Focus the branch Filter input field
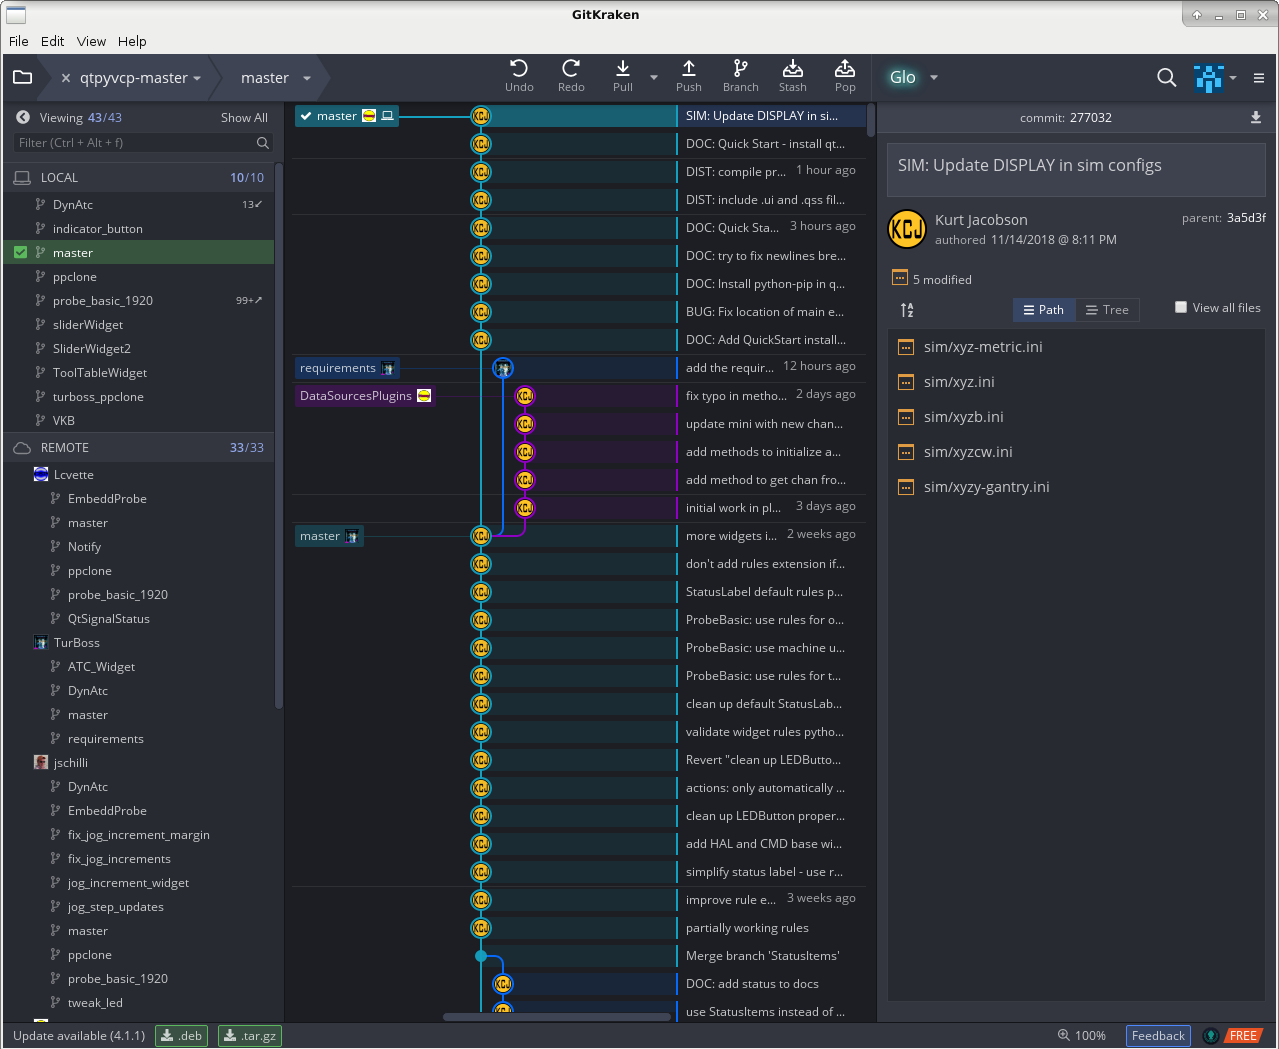The image size is (1279, 1049). tap(143, 143)
